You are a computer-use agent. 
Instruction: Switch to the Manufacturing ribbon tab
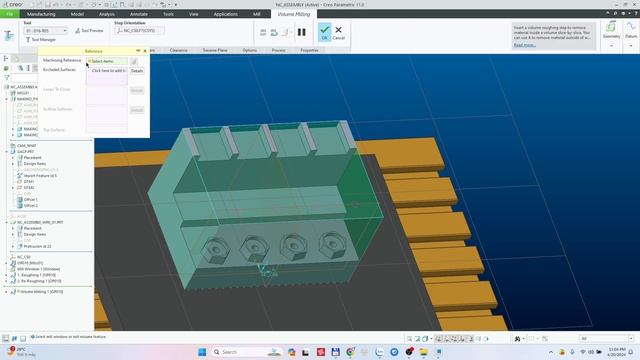41,14
